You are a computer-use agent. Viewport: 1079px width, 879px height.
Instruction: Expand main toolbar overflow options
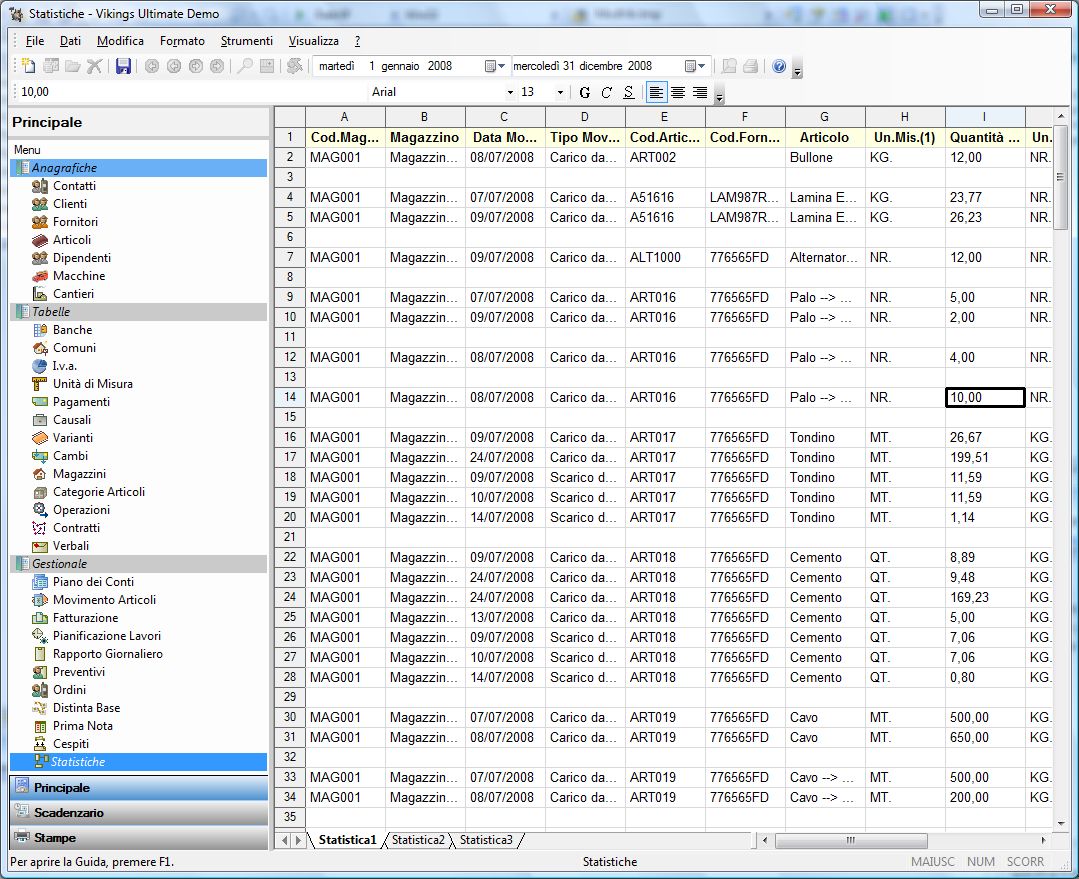[x=797, y=70]
